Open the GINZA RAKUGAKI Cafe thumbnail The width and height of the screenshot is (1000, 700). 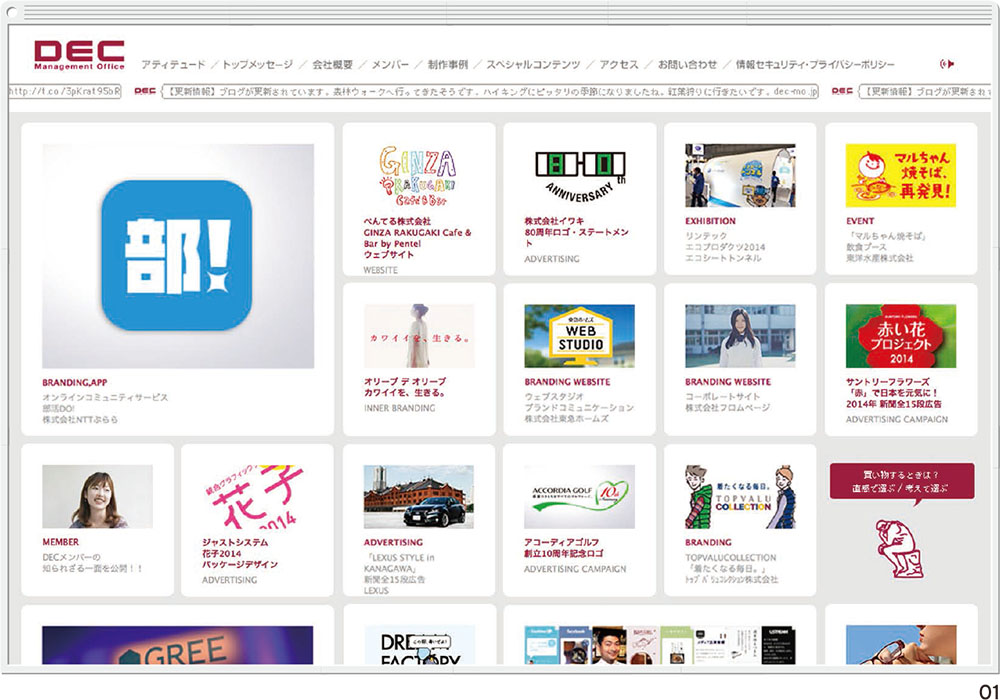[418, 175]
